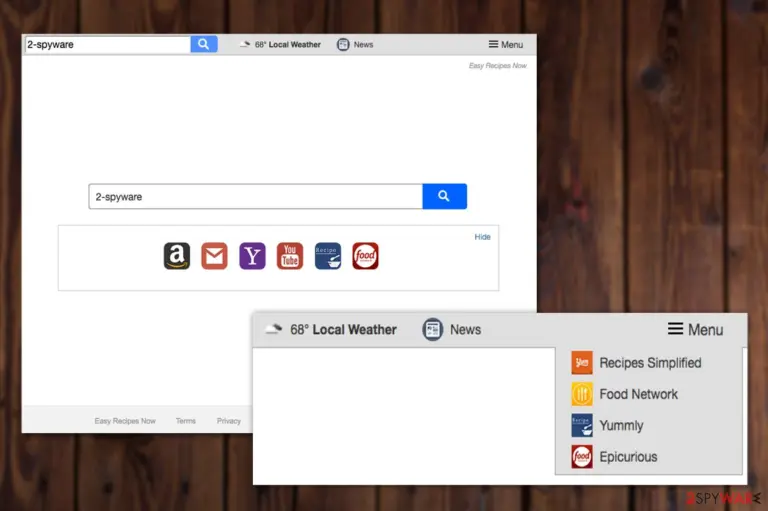Click the red Epicurious menu icon
Image resolution: width=768 pixels, height=511 pixels.
pyautogui.click(x=582, y=457)
